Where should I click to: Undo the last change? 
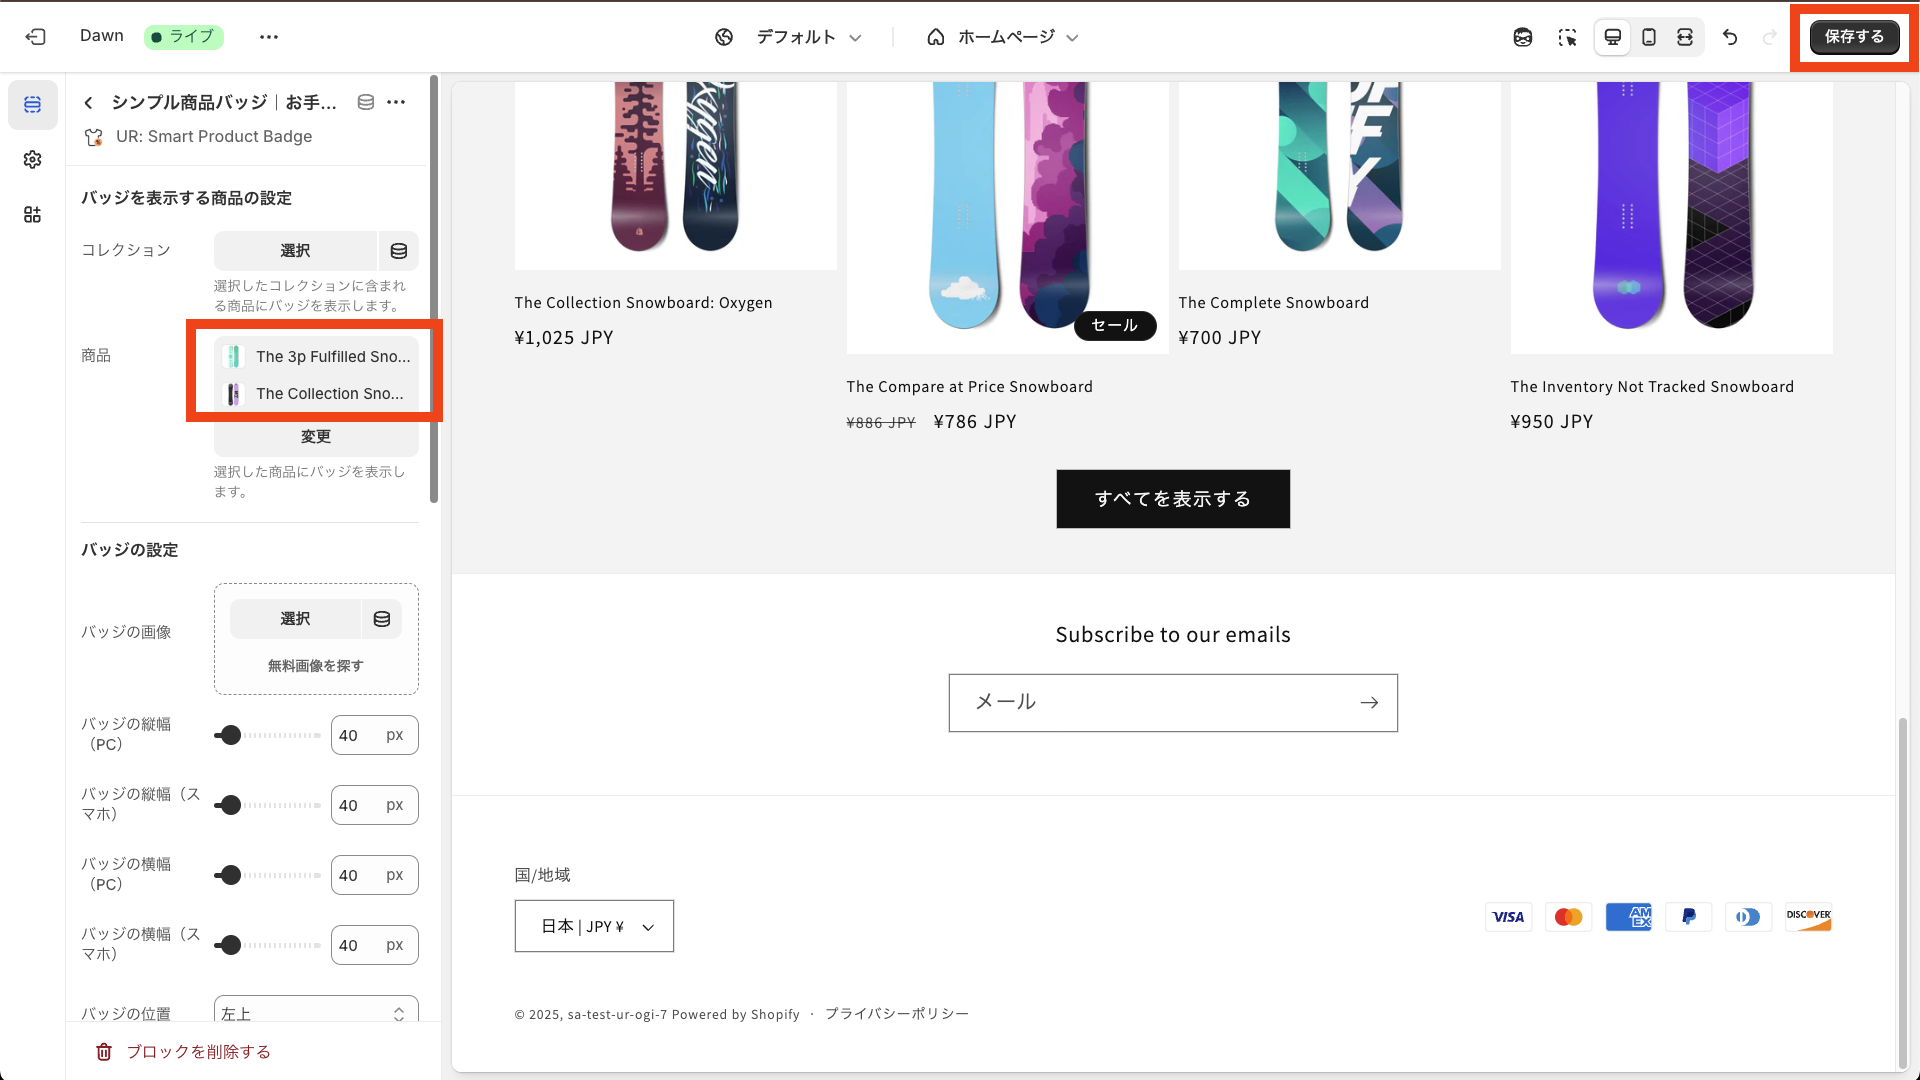(x=1730, y=37)
